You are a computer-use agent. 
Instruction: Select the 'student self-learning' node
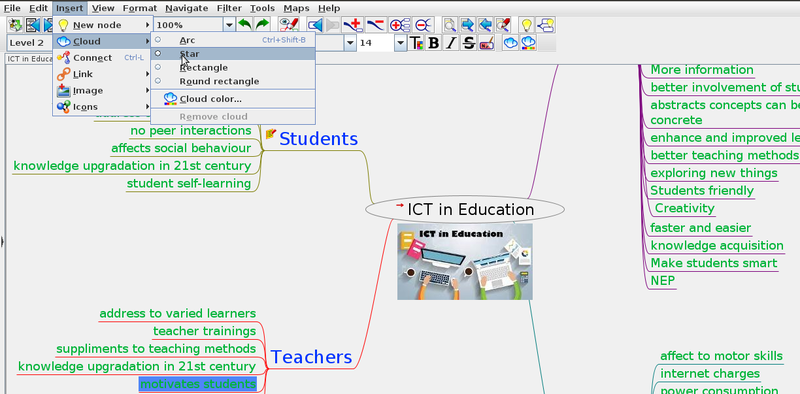189,183
